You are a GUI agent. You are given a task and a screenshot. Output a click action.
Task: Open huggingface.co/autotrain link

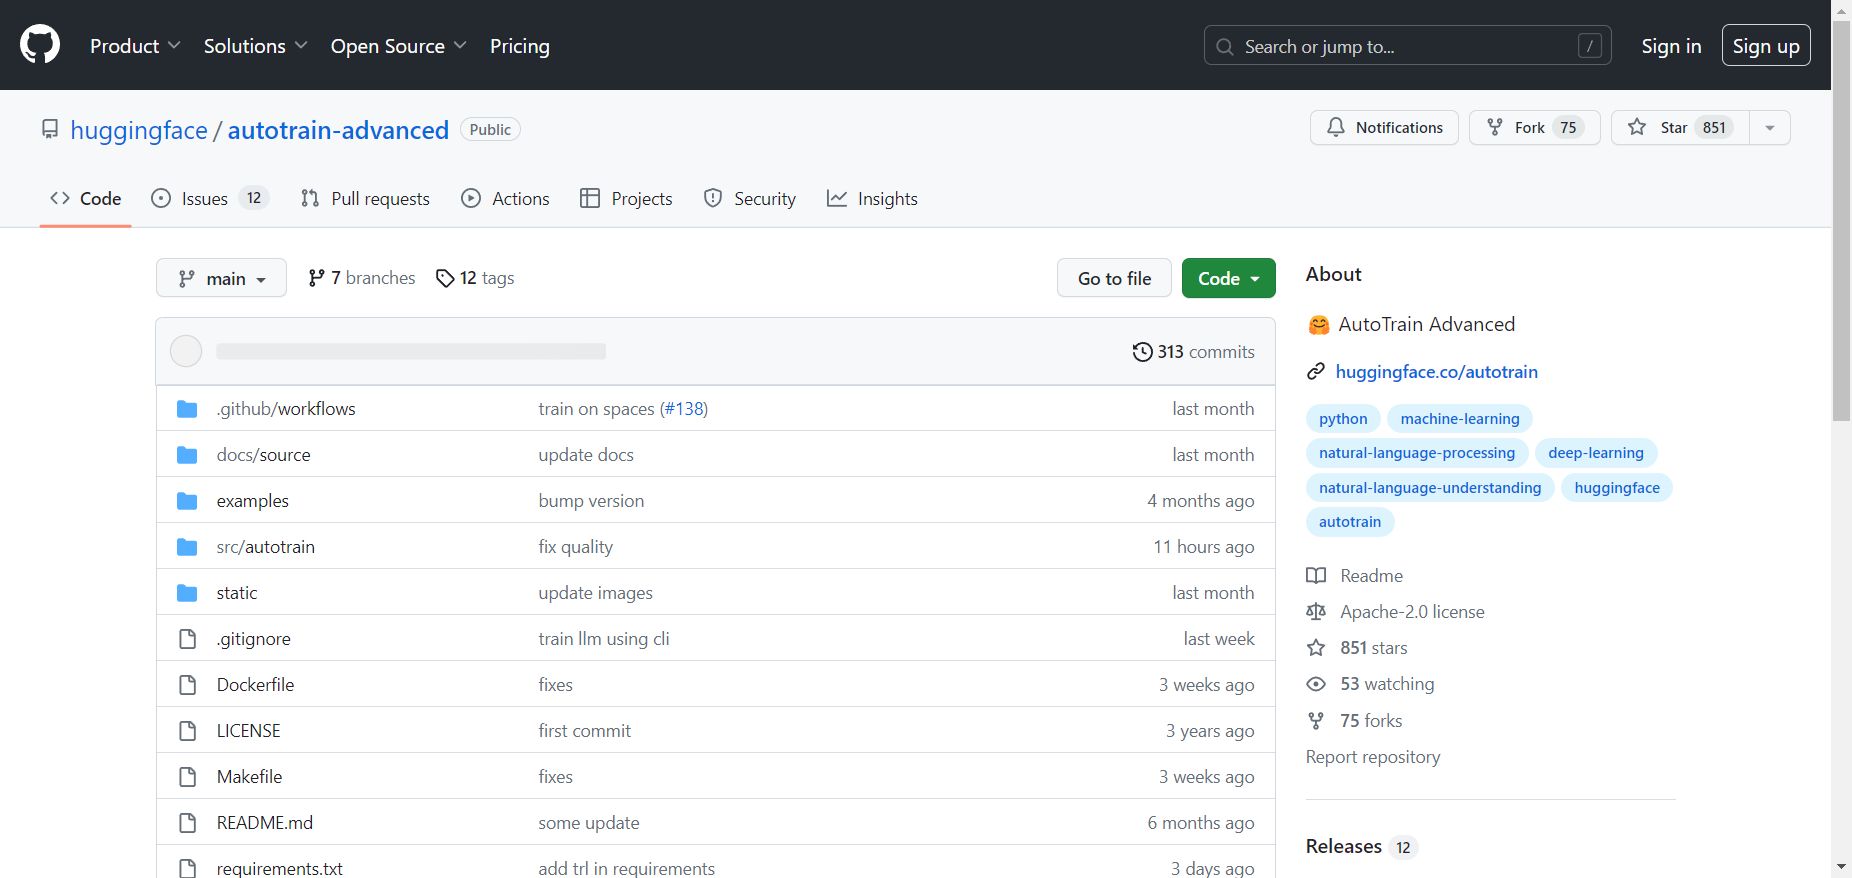pyautogui.click(x=1436, y=372)
